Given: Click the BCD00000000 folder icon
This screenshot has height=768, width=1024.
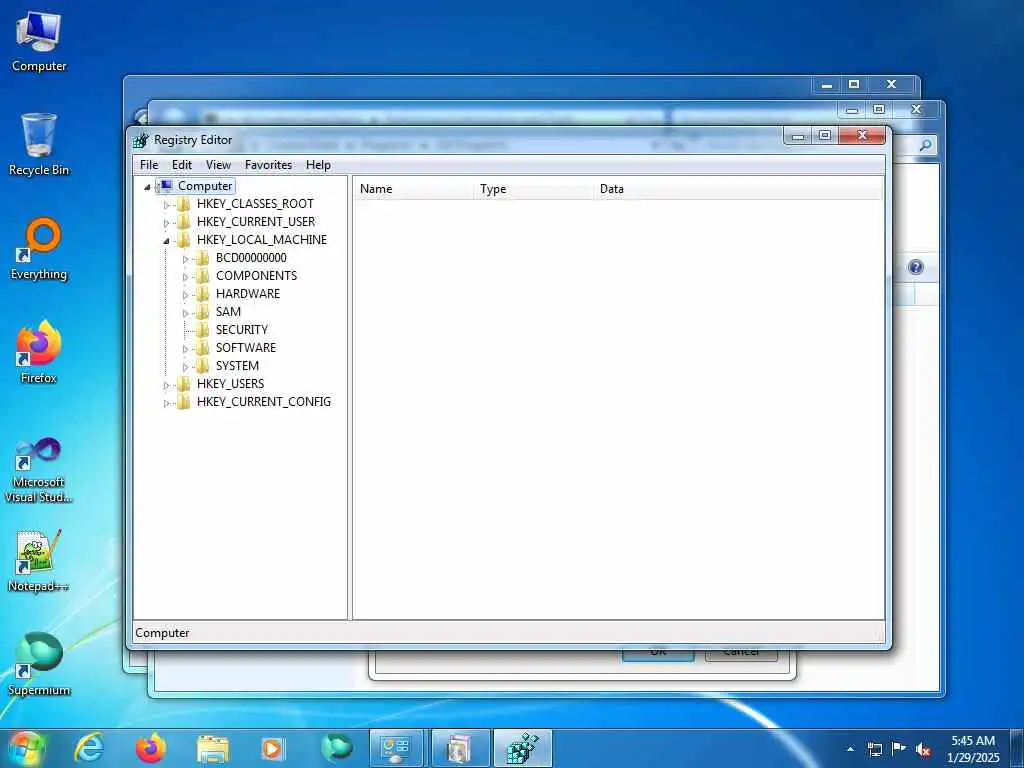Looking at the screenshot, I should (x=202, y=258).
